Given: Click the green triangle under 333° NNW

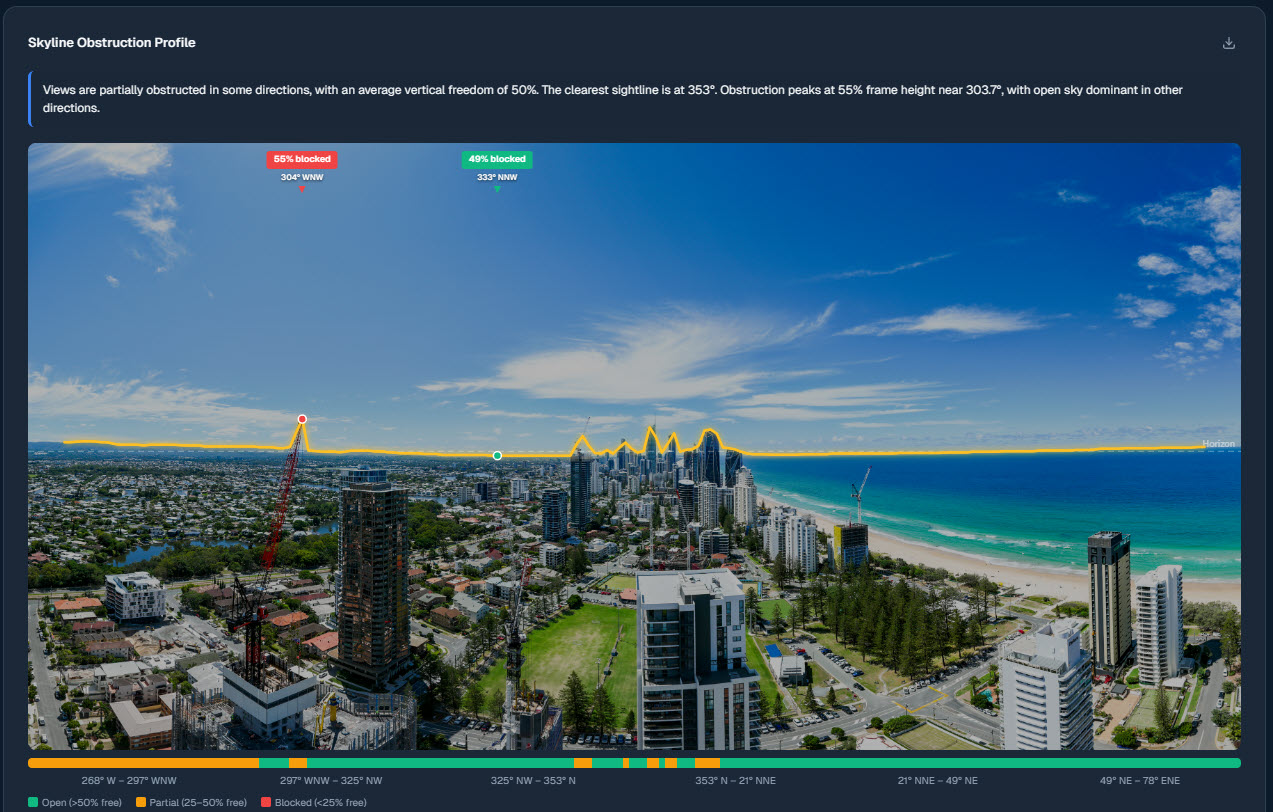Looking at the screenshot, I should tap(497, 188).
